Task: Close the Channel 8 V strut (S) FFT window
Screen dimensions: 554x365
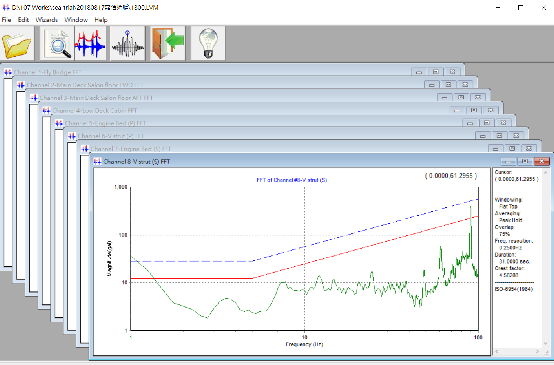Action: [x=542, y=161]
